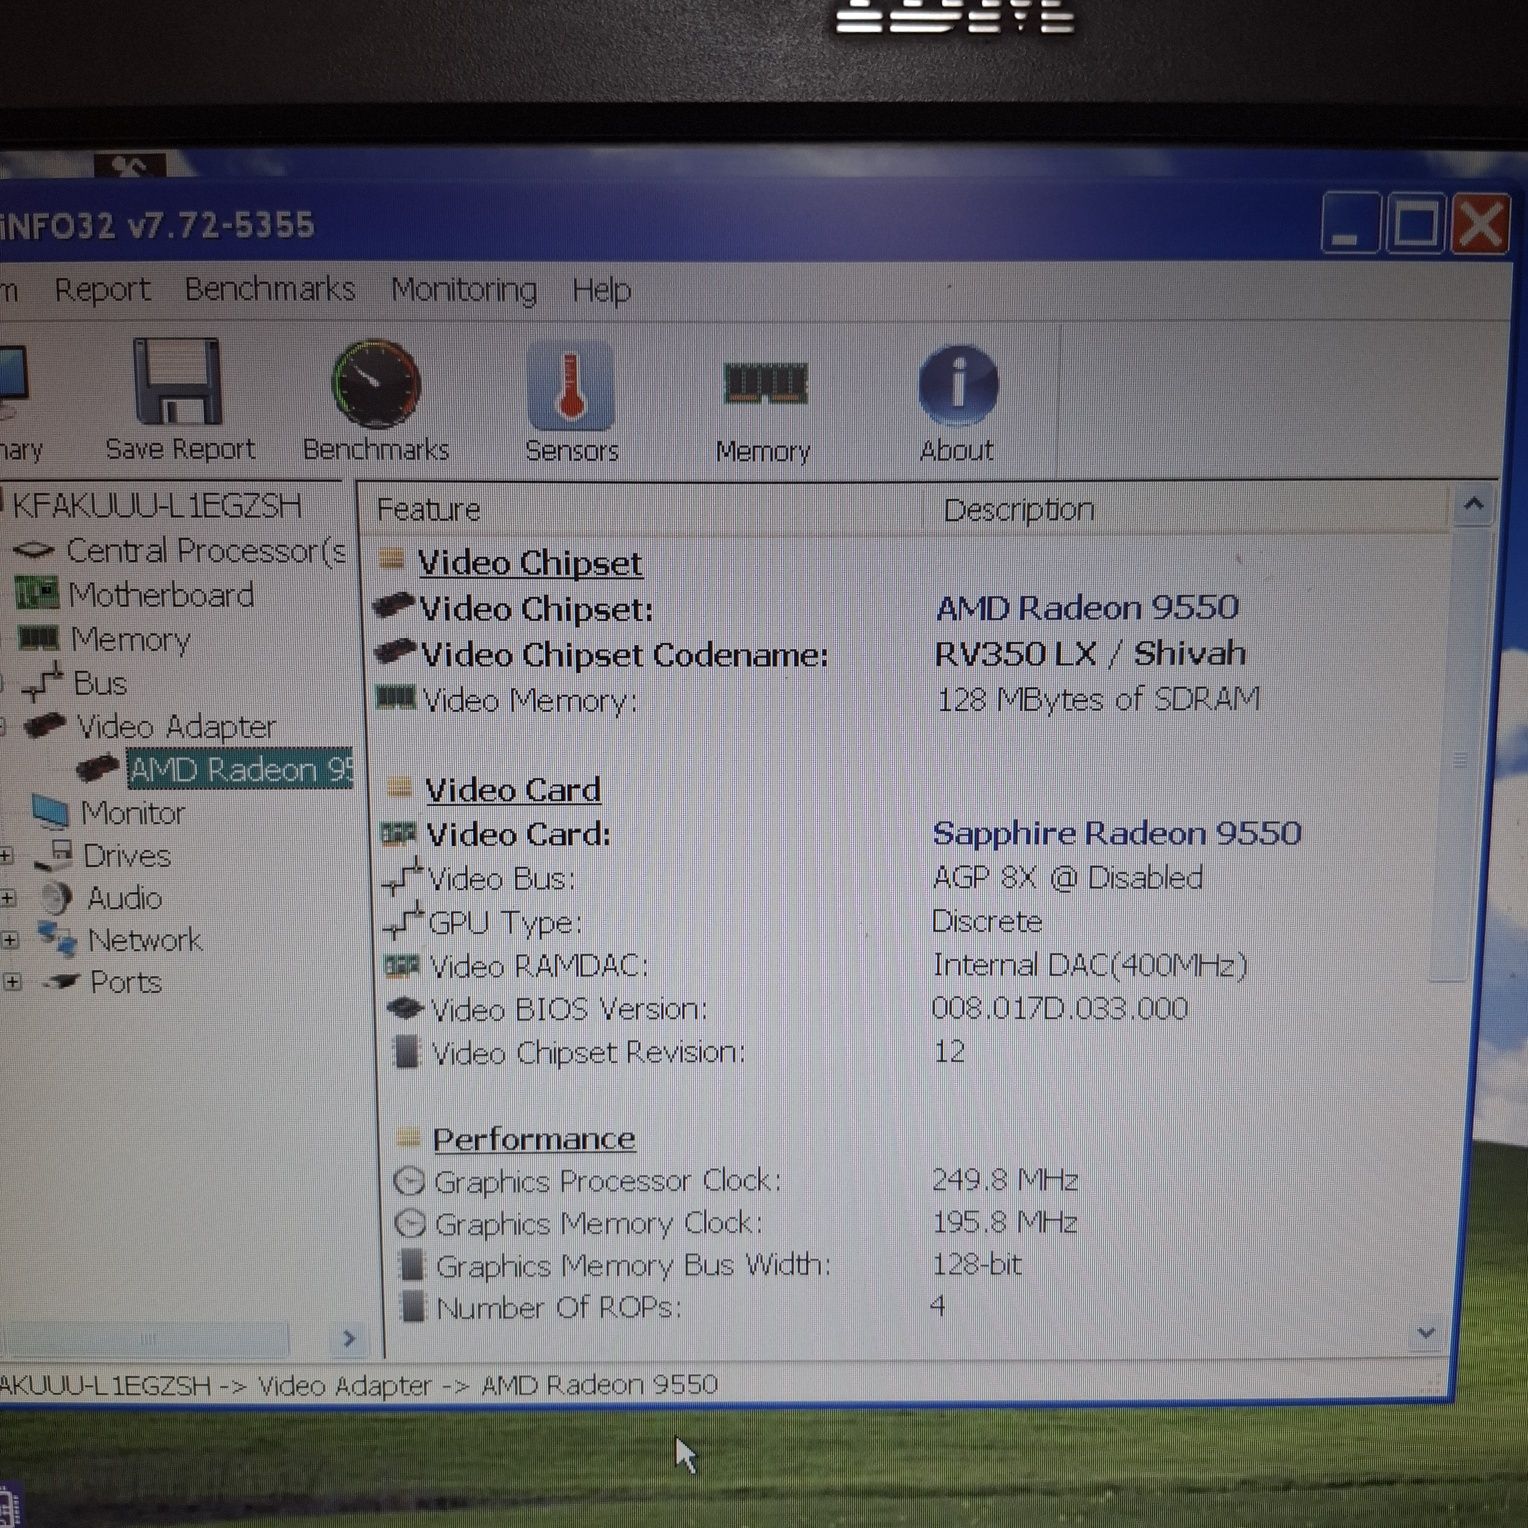The height and width of the screenshot is (1528, 1528).
Task: Select the AMD Radeon 9550 tree entry
Action: coord(240,769)
